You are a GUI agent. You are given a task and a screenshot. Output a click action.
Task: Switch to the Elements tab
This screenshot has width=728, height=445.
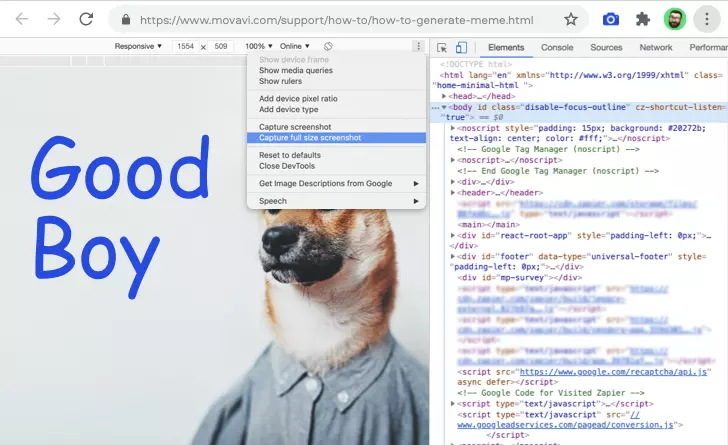point(506,47)
